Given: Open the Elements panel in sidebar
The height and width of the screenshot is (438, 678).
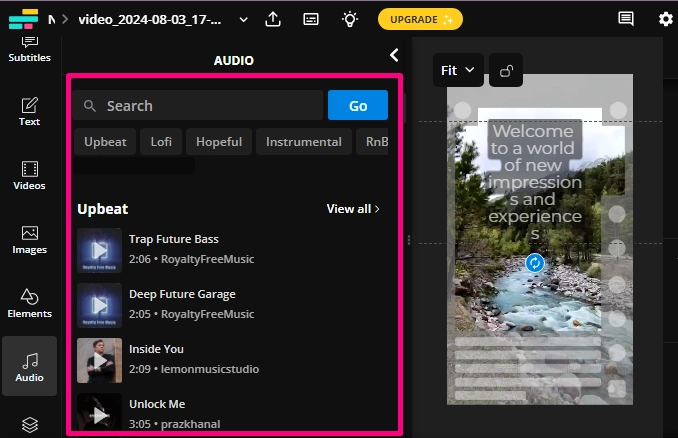Looking at the screenshot, I should (x=30, y=303).
